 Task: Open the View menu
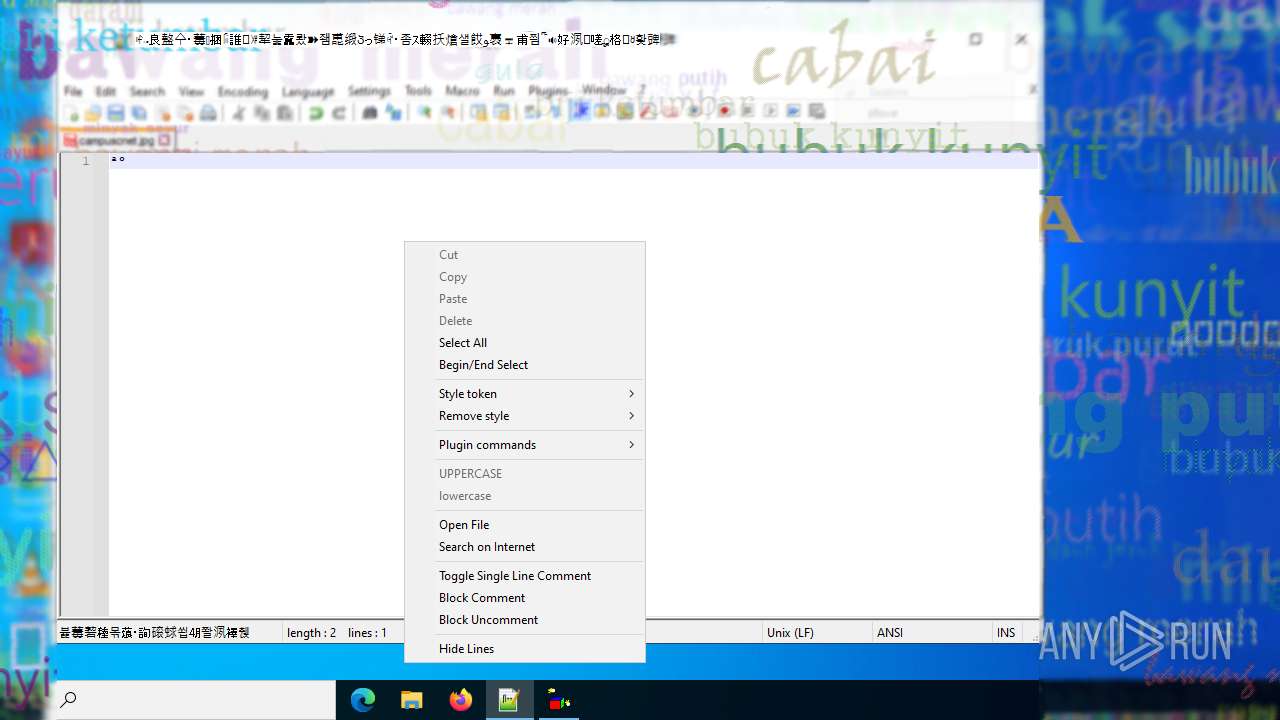[x=191, y=91]
